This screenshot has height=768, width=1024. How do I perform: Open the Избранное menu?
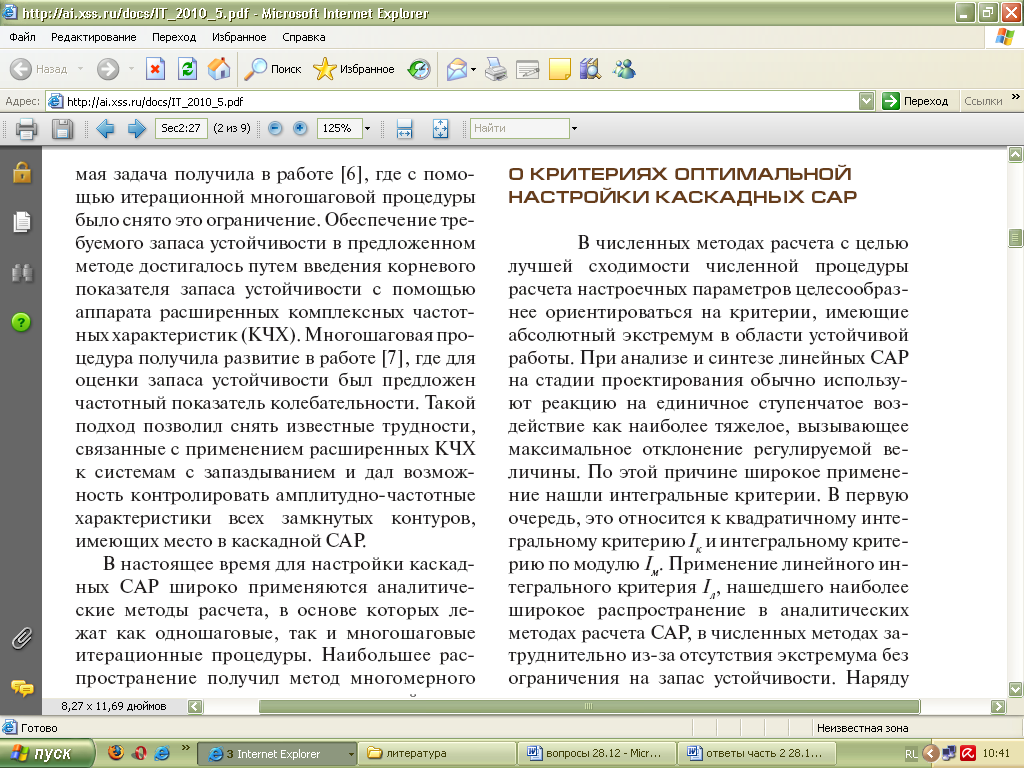(239, 37)
